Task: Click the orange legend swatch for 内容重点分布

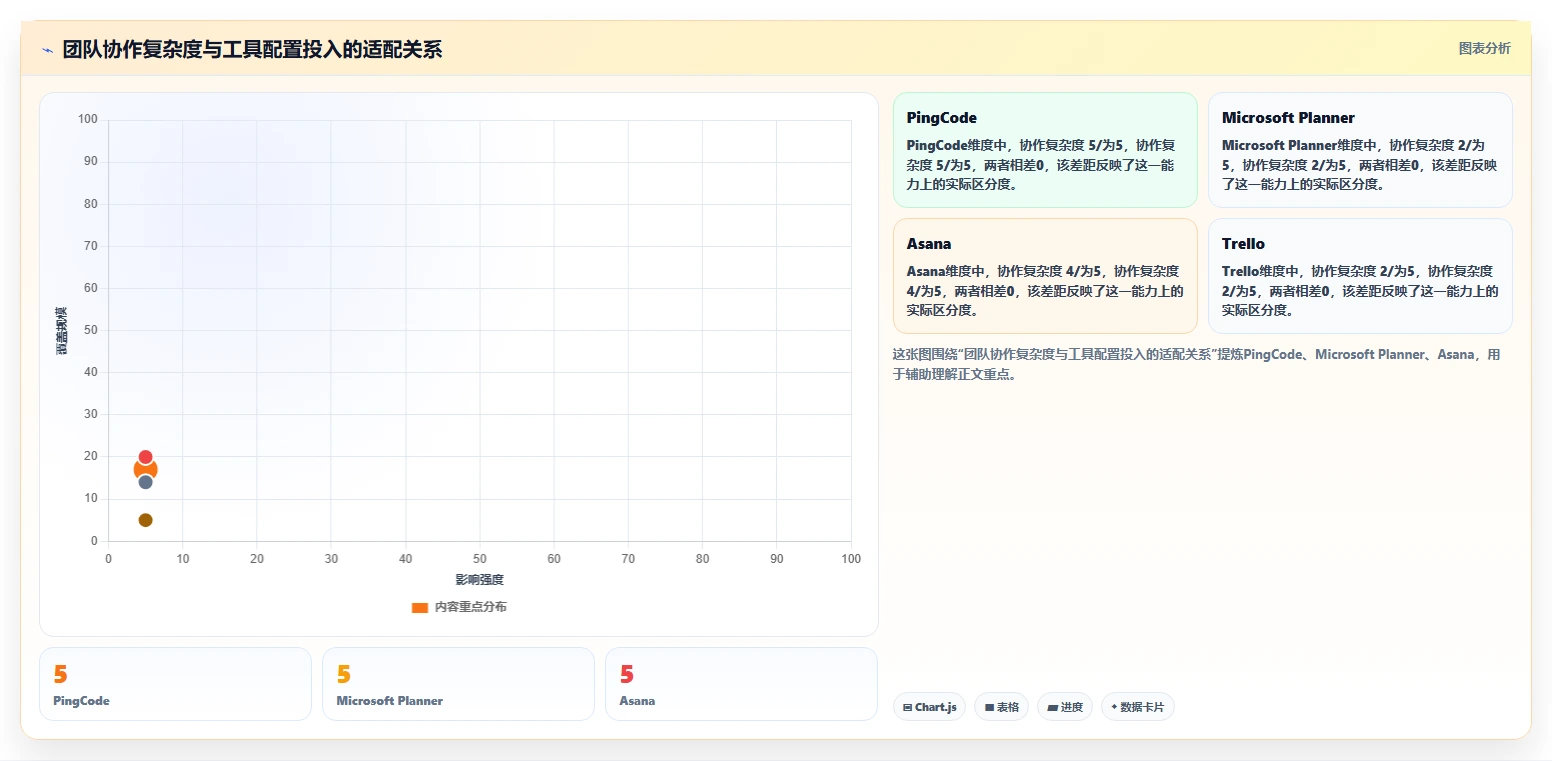Action: pyautogui.click(x=420, y=608)
